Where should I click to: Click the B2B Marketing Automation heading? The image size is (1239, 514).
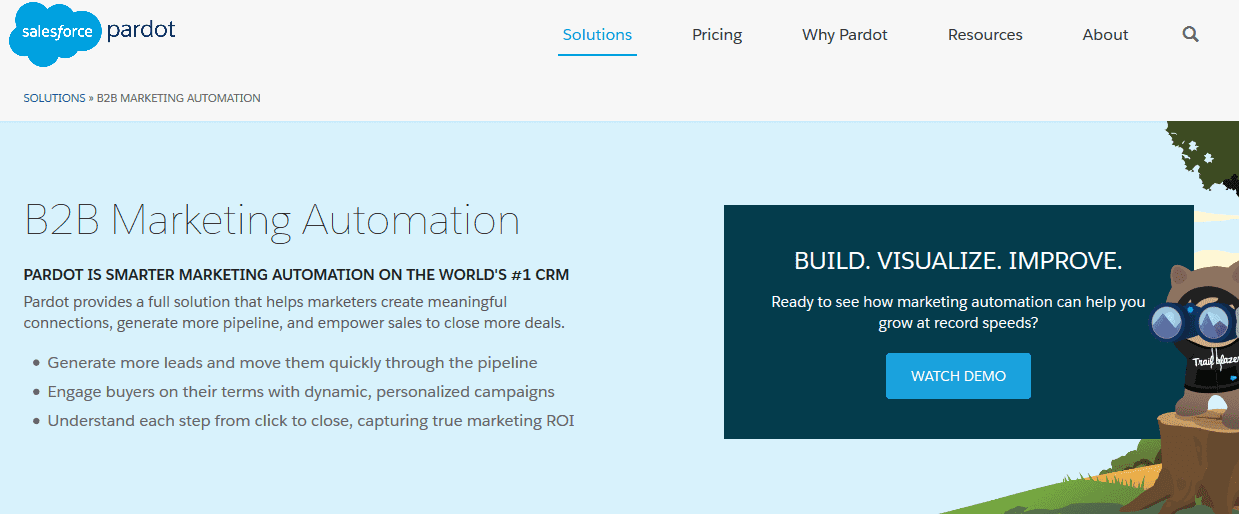pyautogui.click(x=272, y=220)
